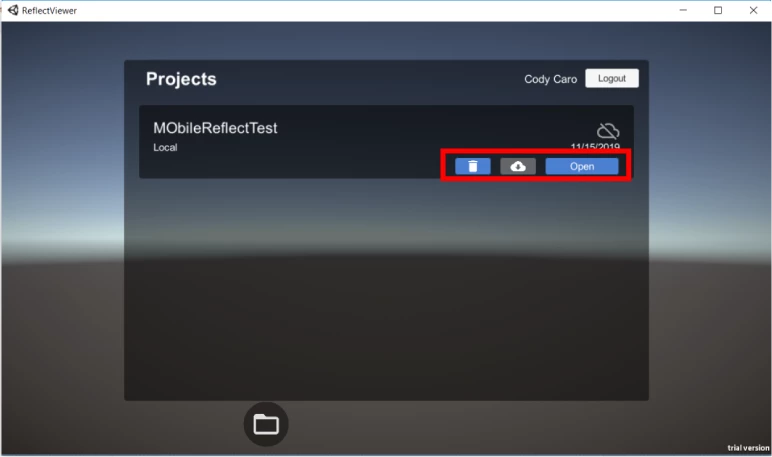This screenshot has height=457, width=772.
Task: Click the Local label under the project name
Action: [x=165, y=147]
